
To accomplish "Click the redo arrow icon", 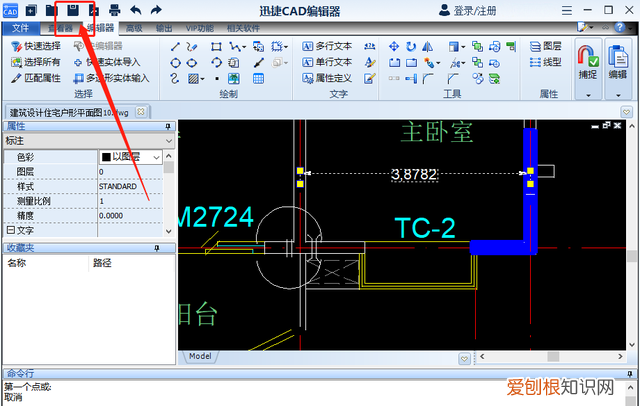I will [x=156, y=10].
